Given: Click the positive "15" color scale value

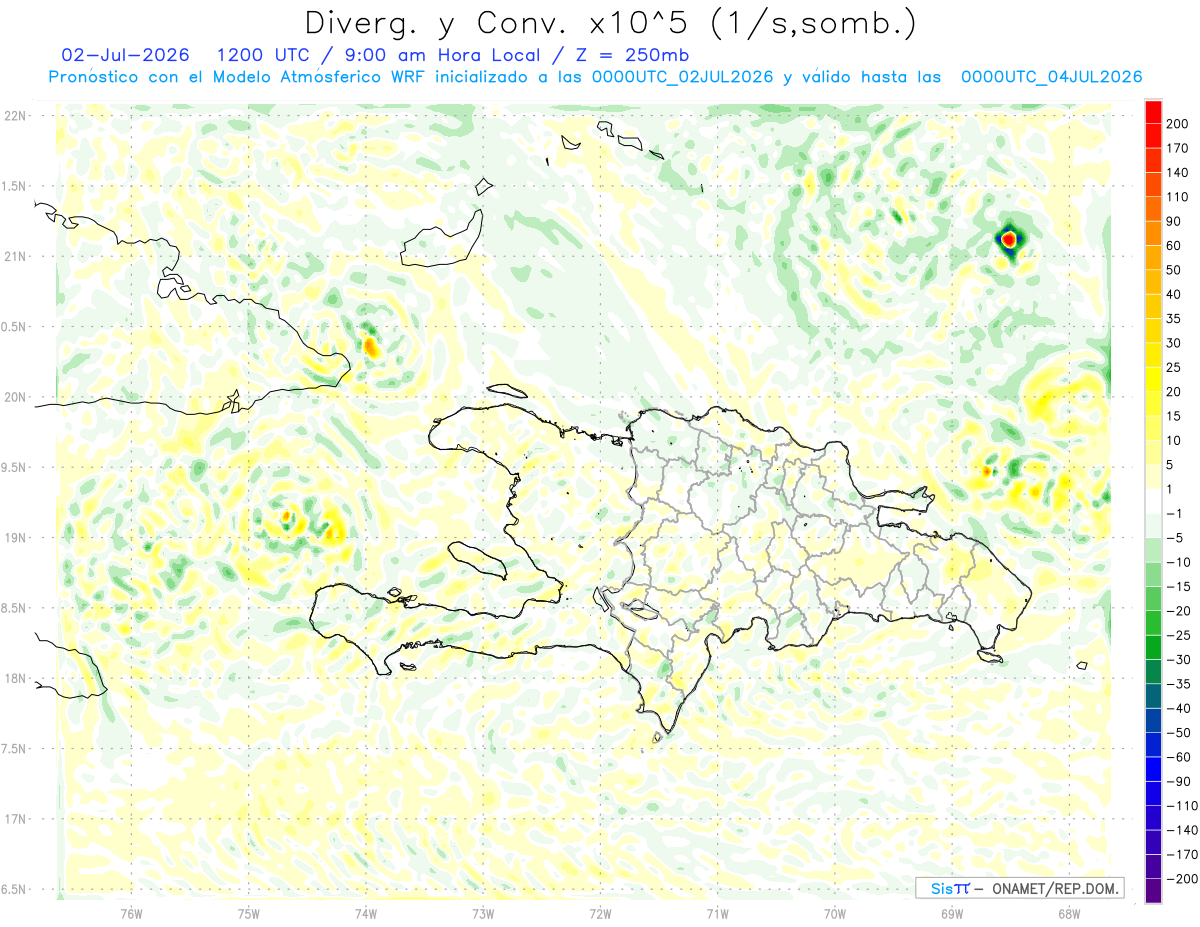Looking at the screenshot, I should point(1175,416).
